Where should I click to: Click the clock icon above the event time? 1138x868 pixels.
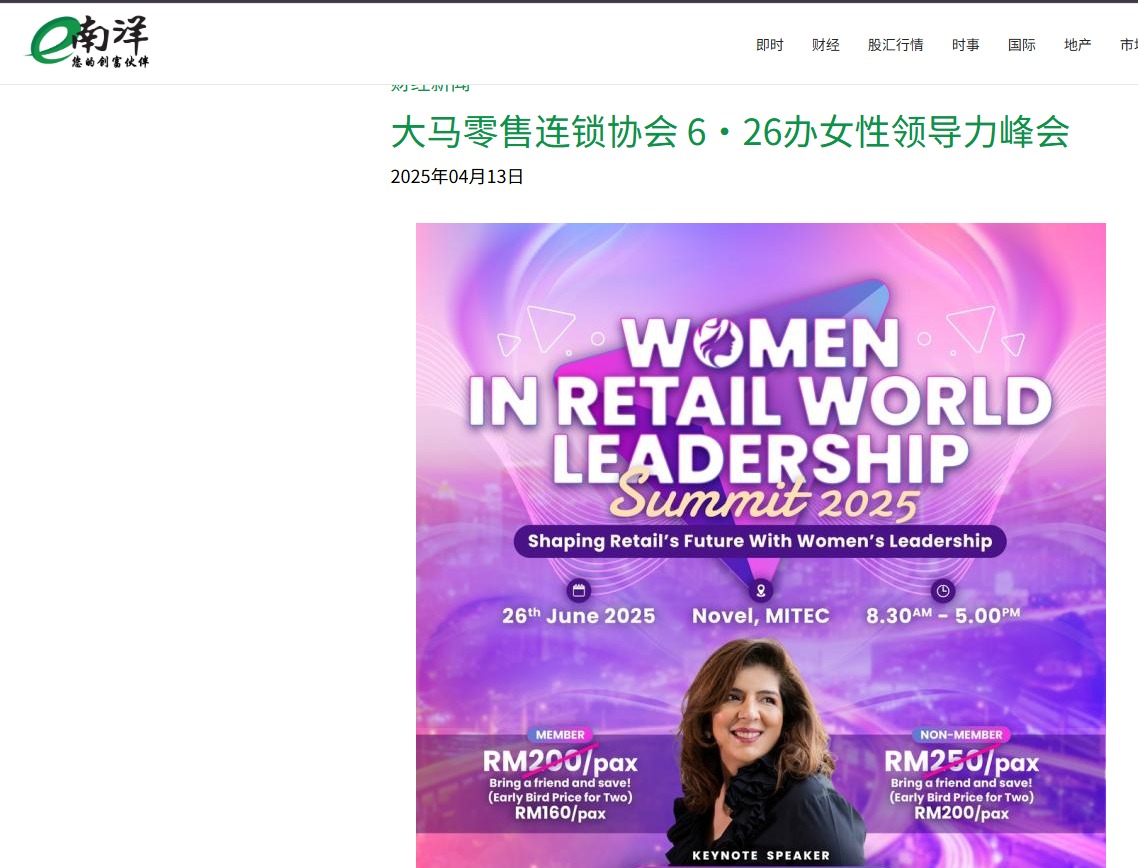click(x=942, y=590)
